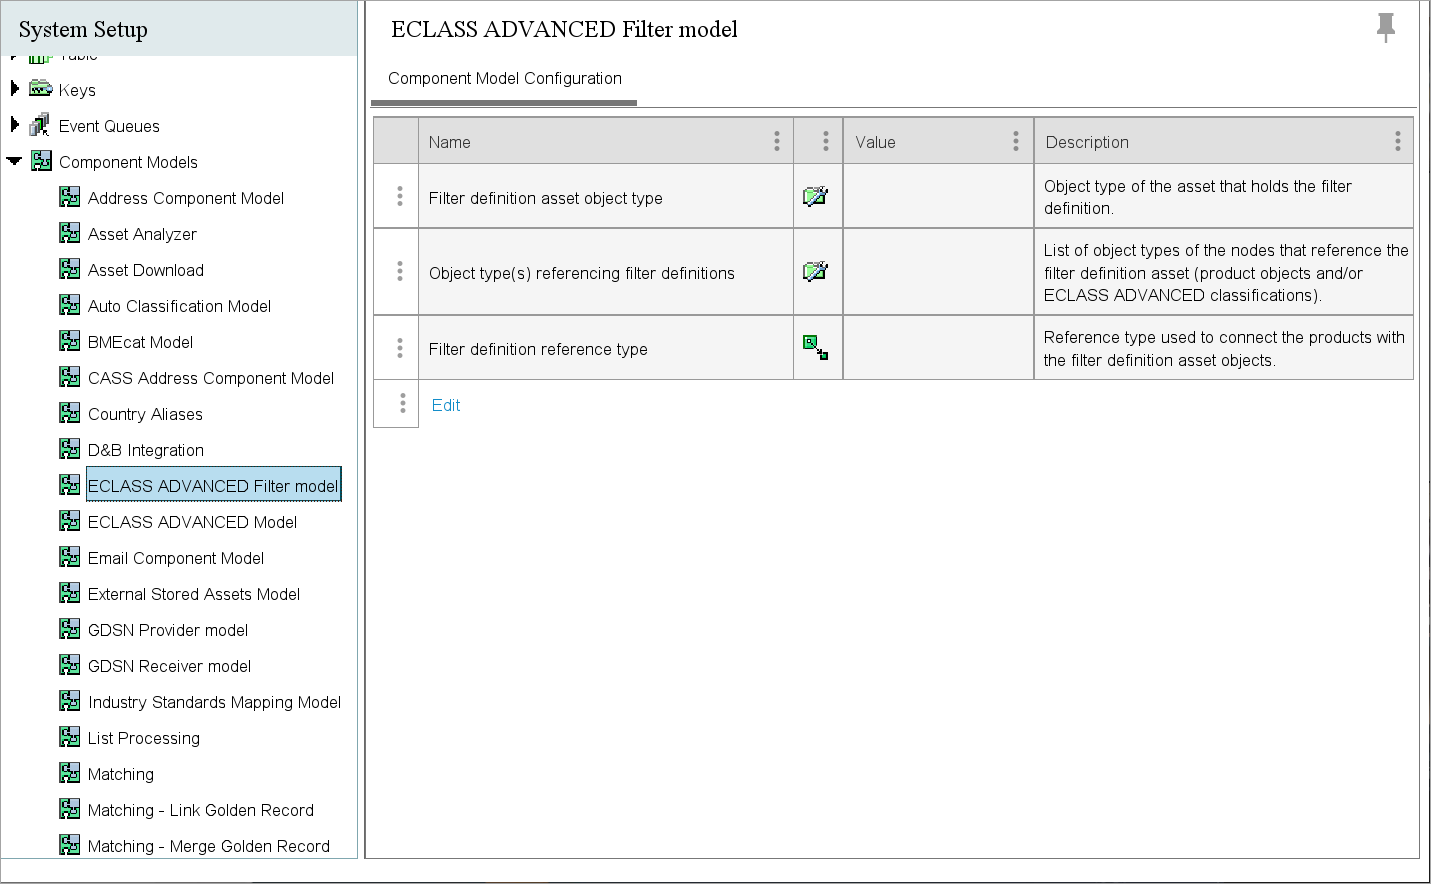Switch to the Component Model Configuration tab
Viewport: 1431px width, 884px height.
(x=504, y=78)
